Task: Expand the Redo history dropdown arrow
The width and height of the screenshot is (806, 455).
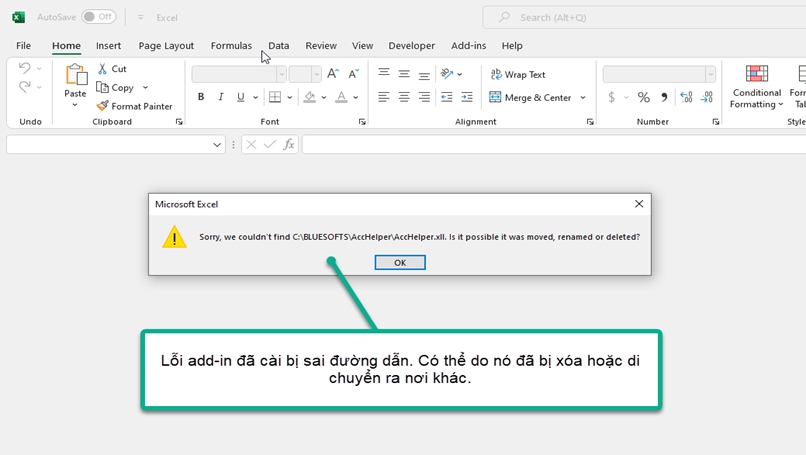Action: pos(39,87)
